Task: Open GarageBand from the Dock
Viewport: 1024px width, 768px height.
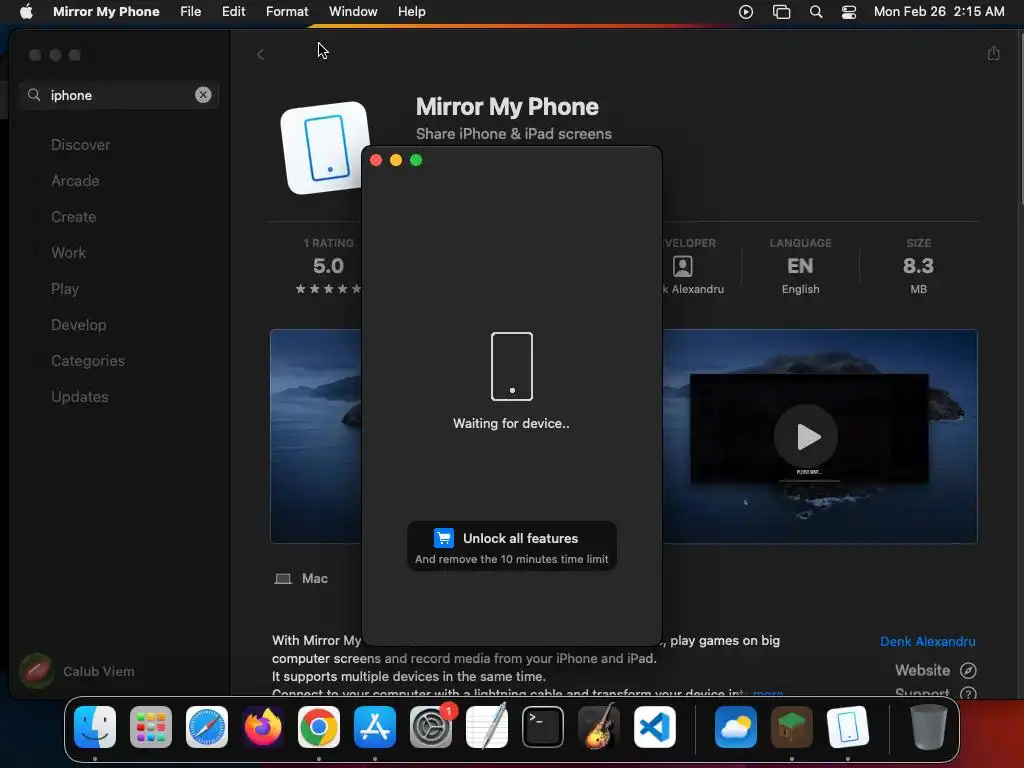Action: click(x=599, y=727)
